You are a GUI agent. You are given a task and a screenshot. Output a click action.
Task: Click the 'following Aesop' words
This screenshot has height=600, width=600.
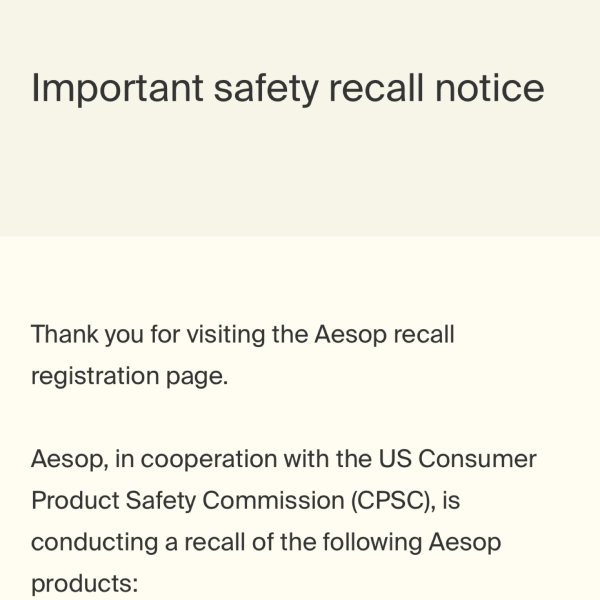click(412, 543)
